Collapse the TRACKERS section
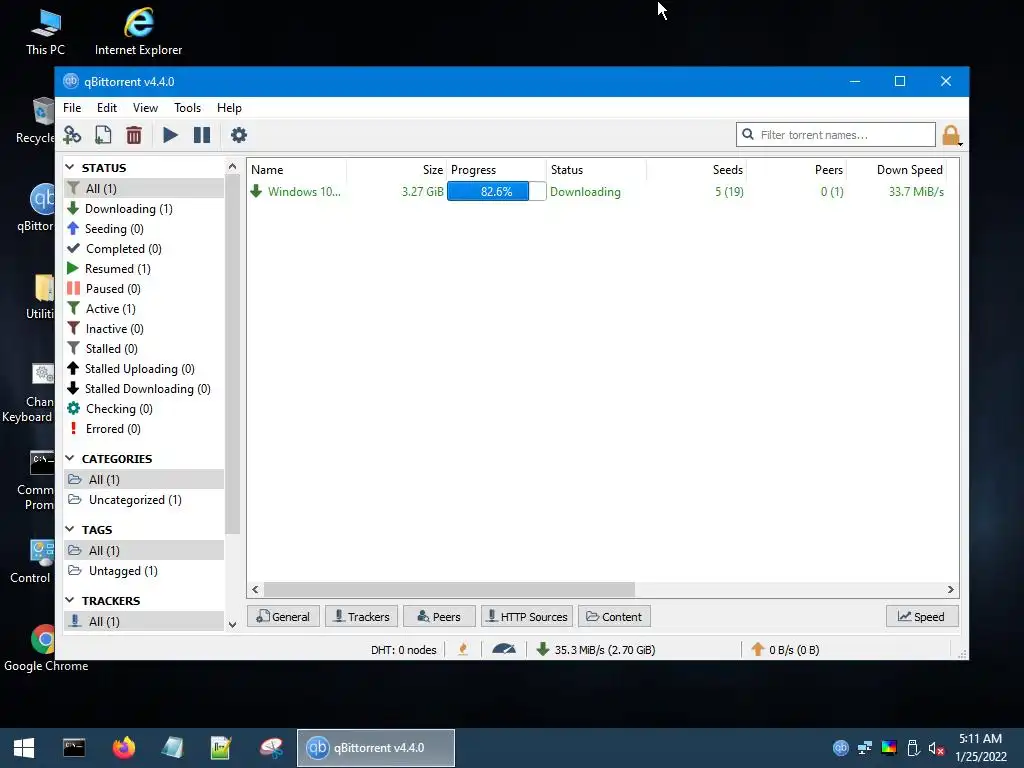The image size is (1024, 768). click(x=71, y=600)
